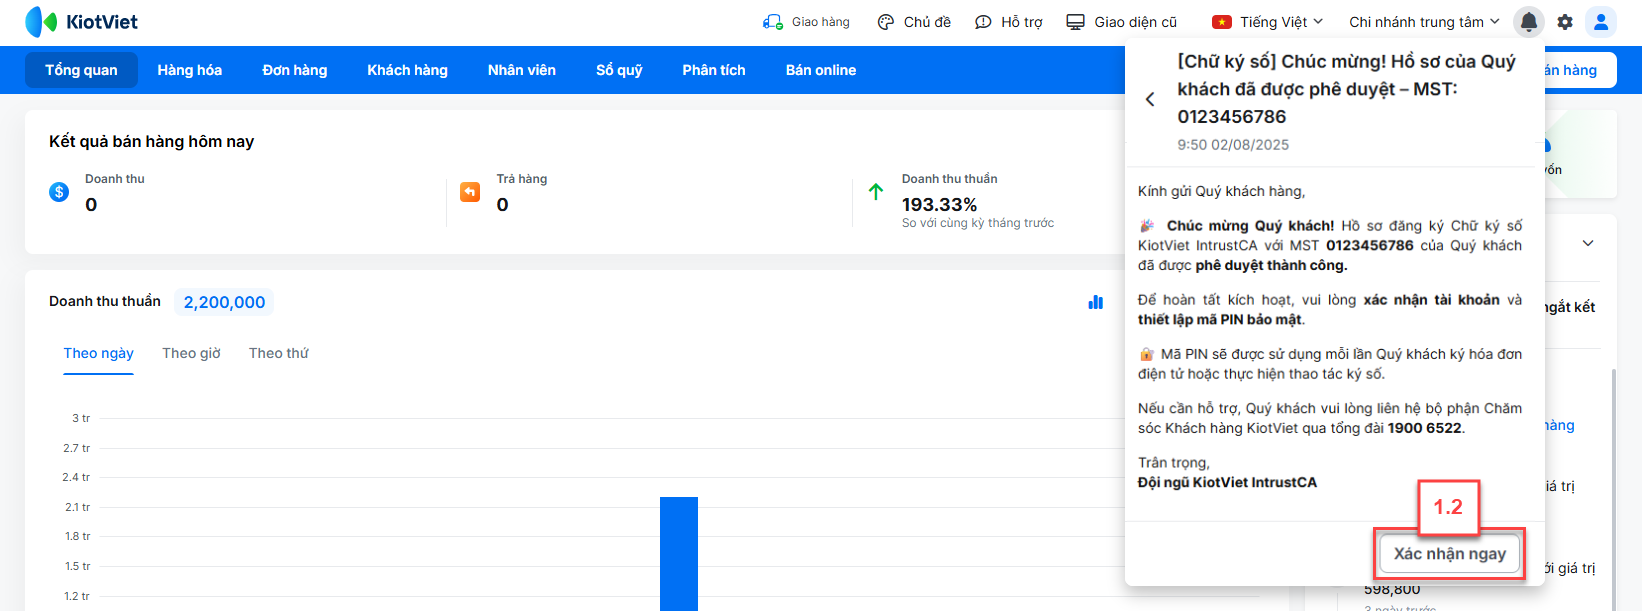Click the Đội ngũ KiotViet IntrustCA signature

tap(1227, 482)
